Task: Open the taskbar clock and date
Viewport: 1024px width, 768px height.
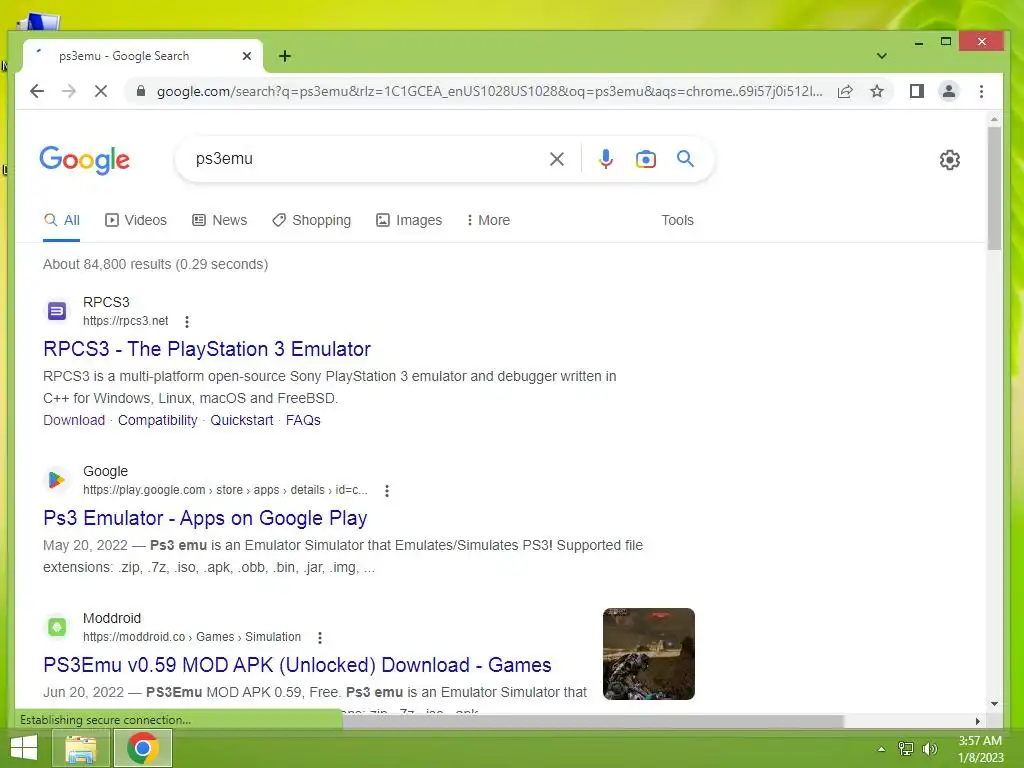Action: 980,749
